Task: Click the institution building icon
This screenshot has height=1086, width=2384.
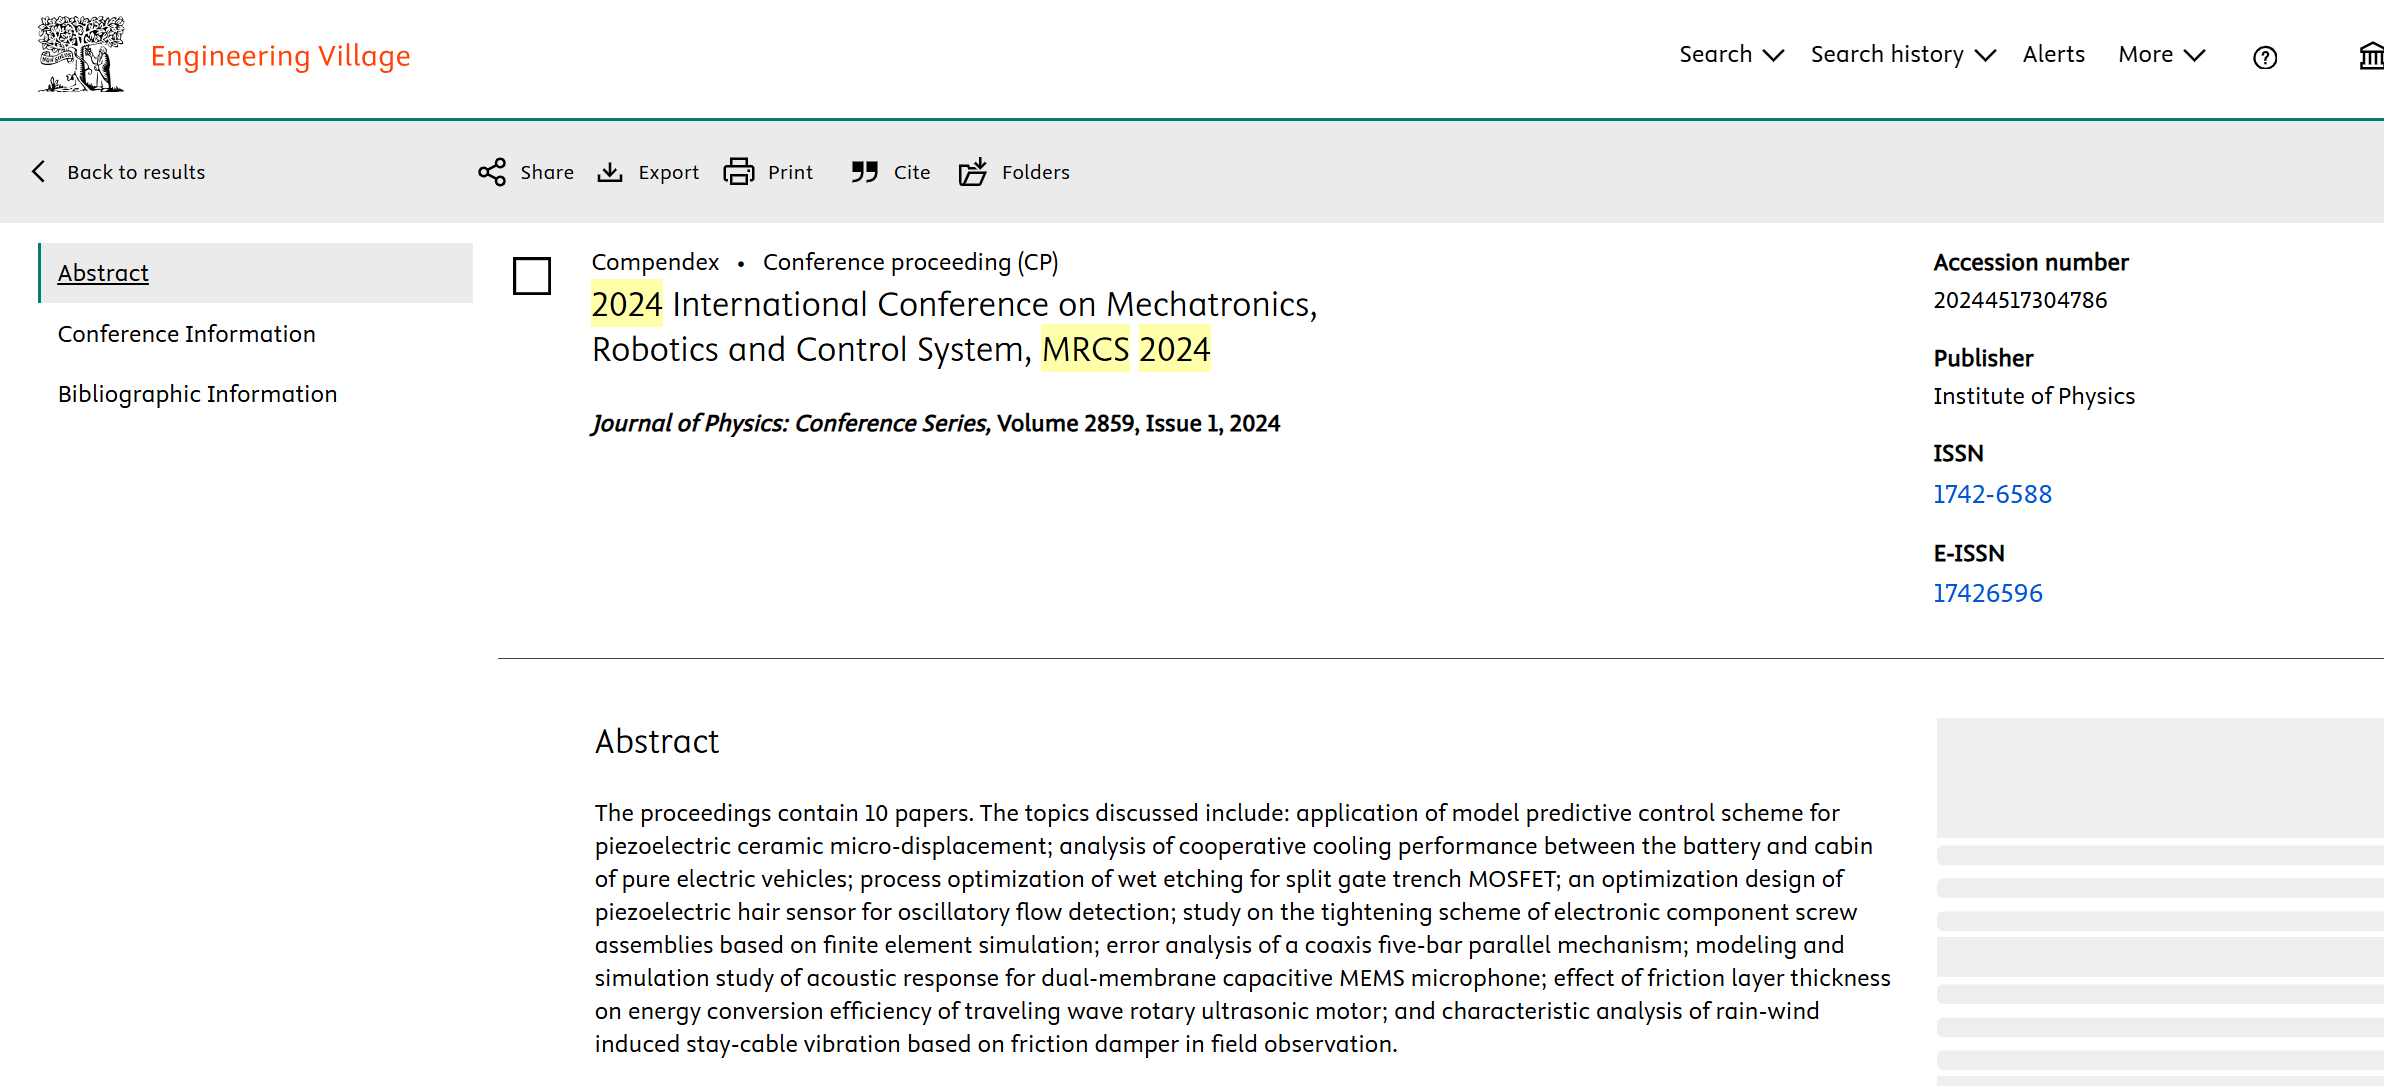Action: [x=2372, y=56]
